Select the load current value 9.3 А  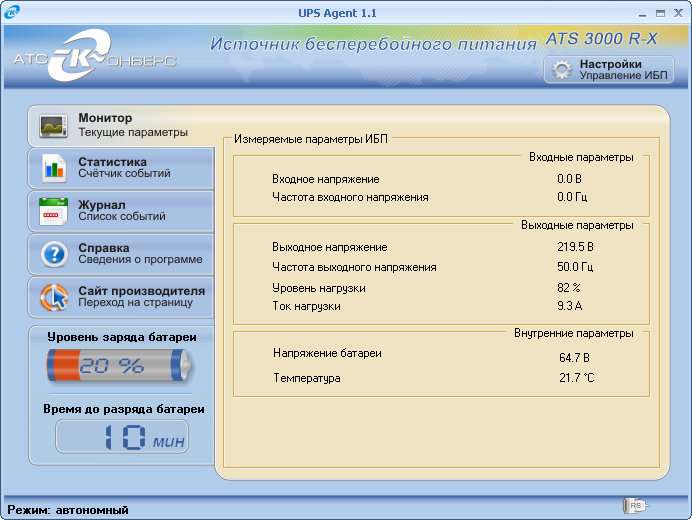tap(569, 306)
